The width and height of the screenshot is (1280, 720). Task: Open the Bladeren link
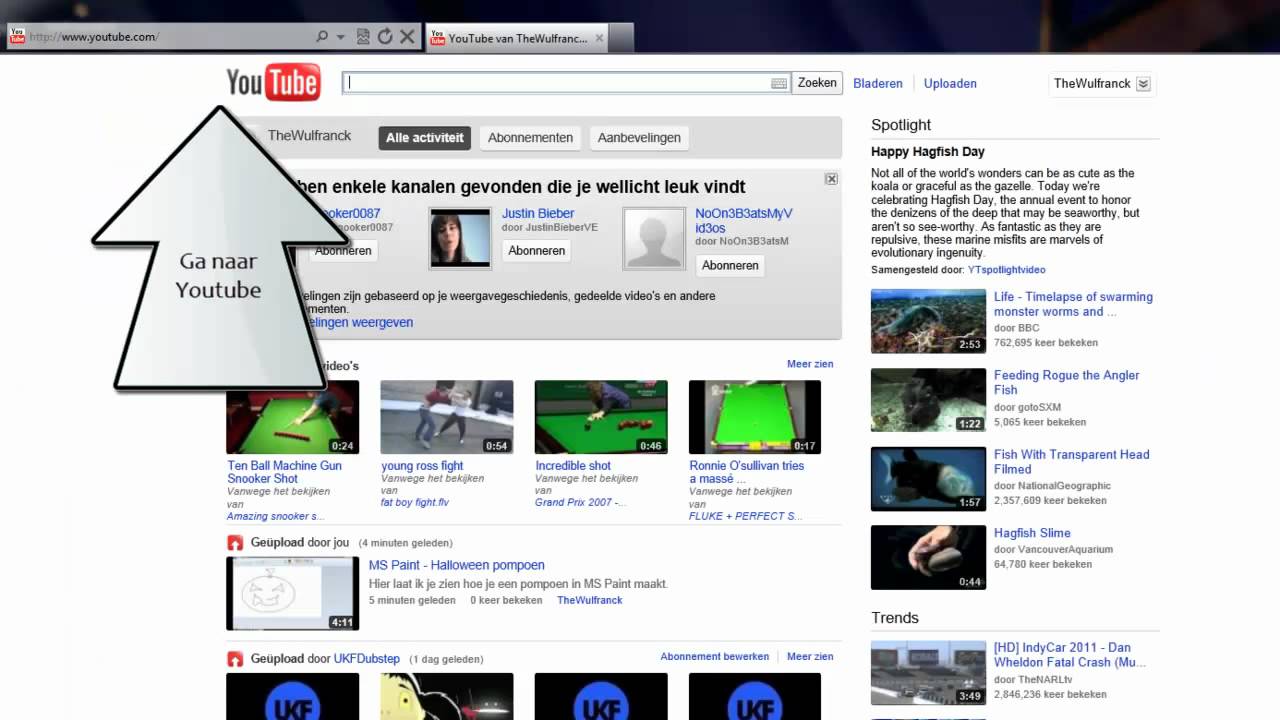[x=878, y=84]
